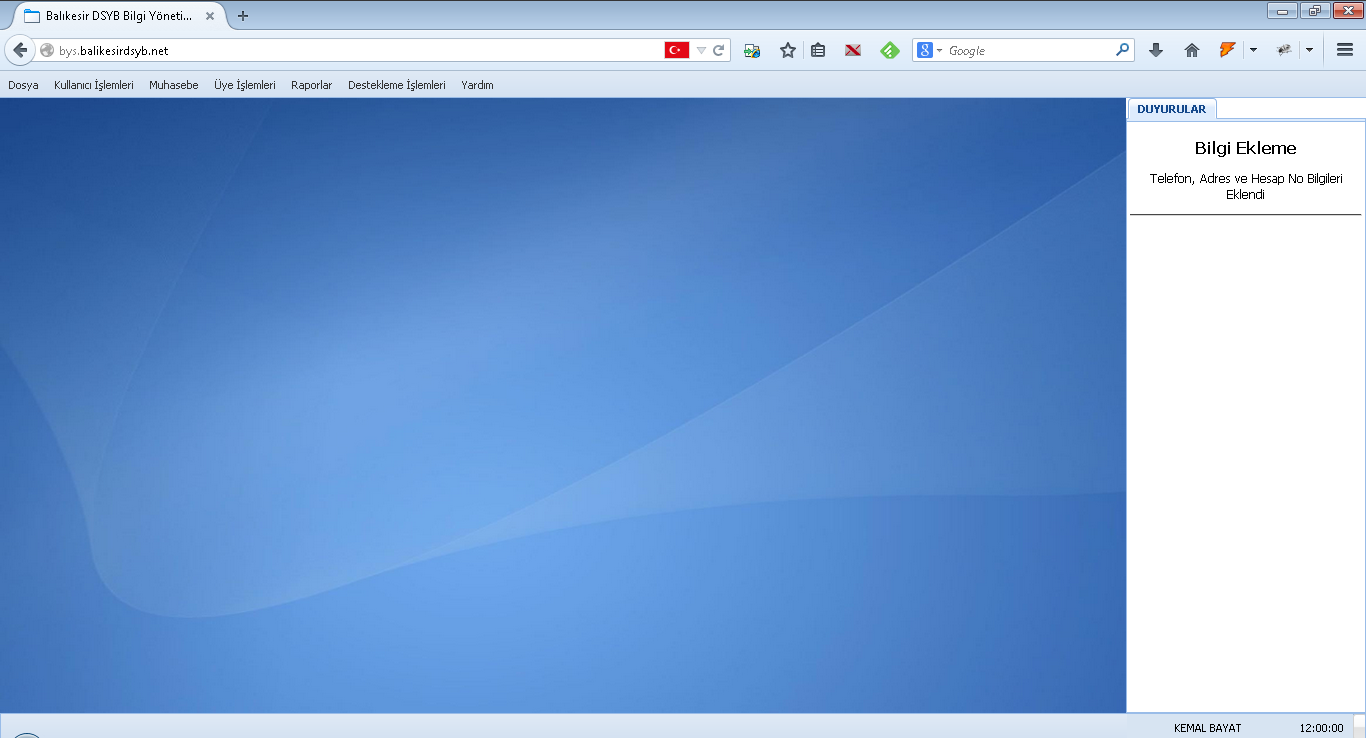
Task: Click the orange lightning bolt extension icon
Action: pos(1227,50)
